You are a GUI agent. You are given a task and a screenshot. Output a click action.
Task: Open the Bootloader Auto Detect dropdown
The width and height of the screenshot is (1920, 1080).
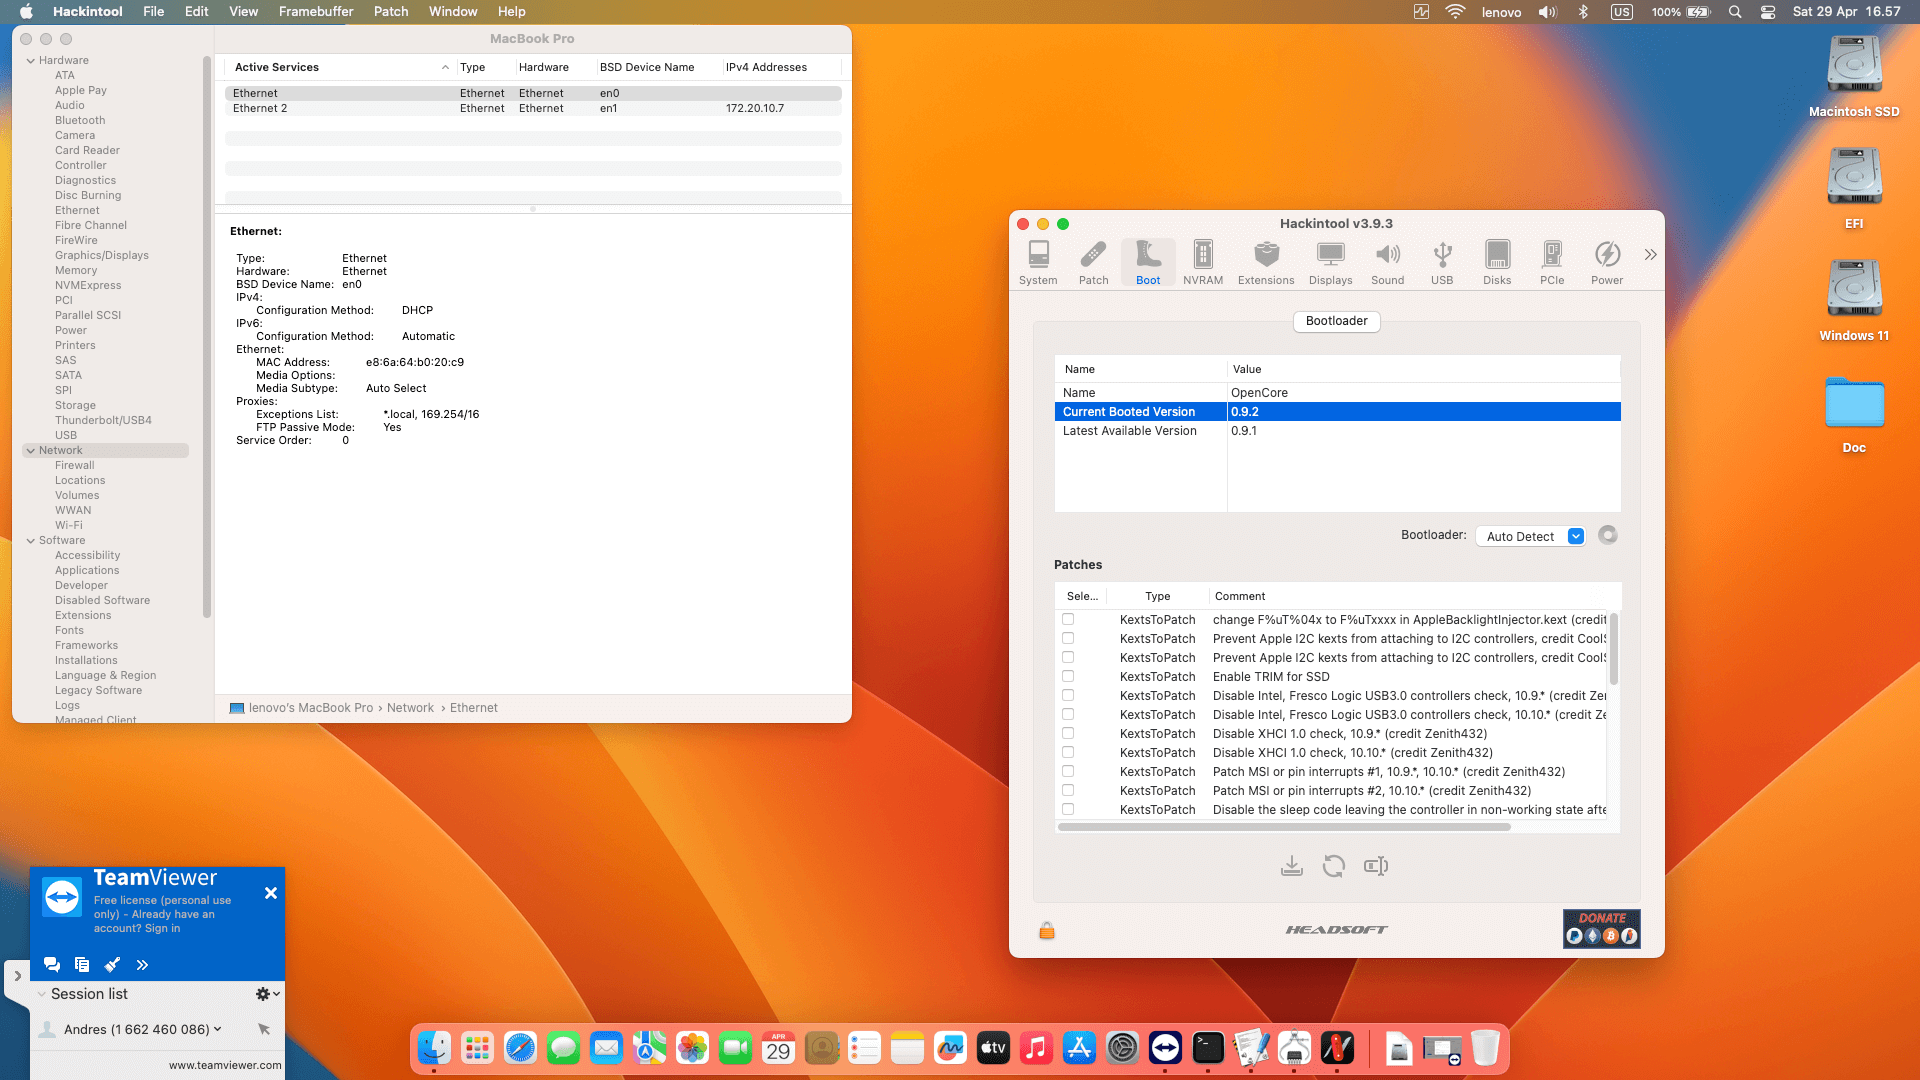click(x=1531, y=536)
